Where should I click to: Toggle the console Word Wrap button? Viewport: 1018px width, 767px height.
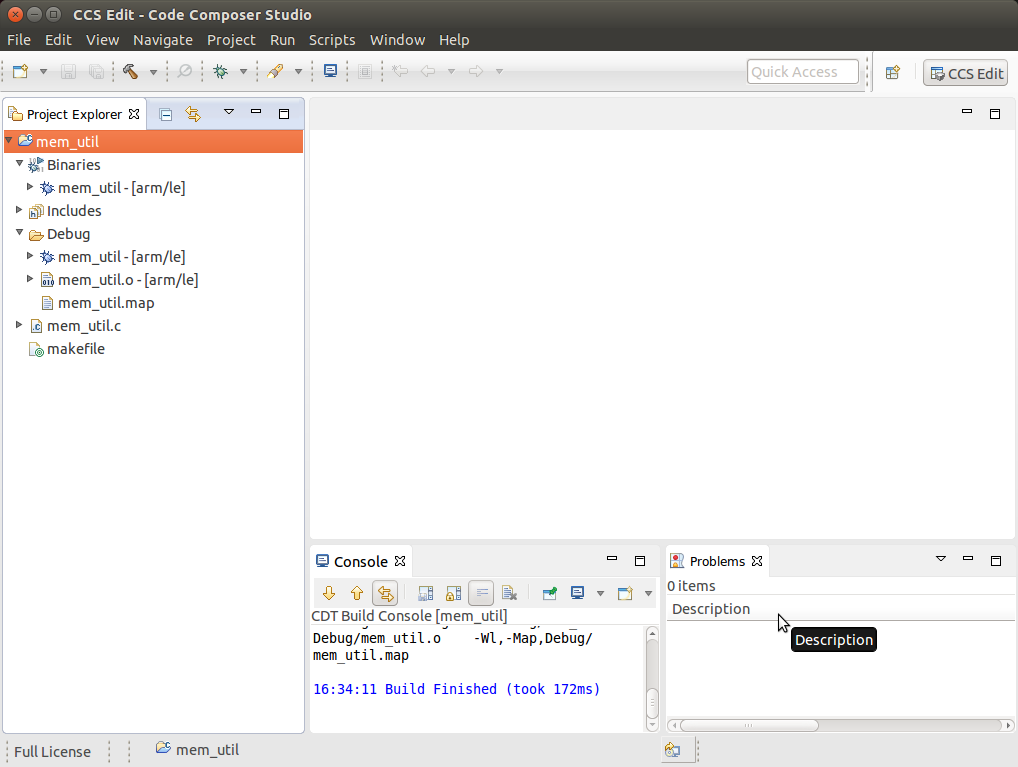pos(481,593)
